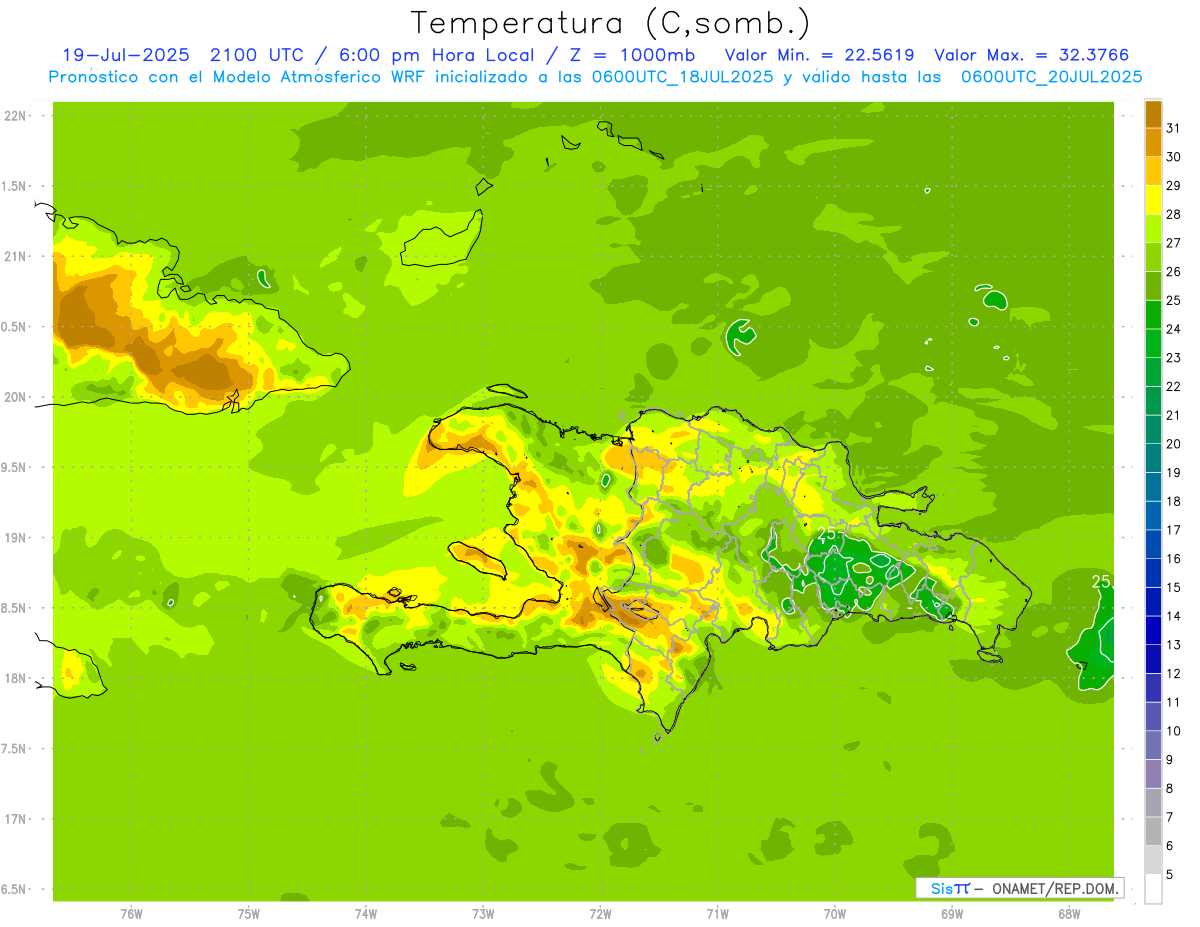Screen dimensions: 1200x927
Task: Click the "25" contour label near 68W
Action: (x=1101, y=582)
